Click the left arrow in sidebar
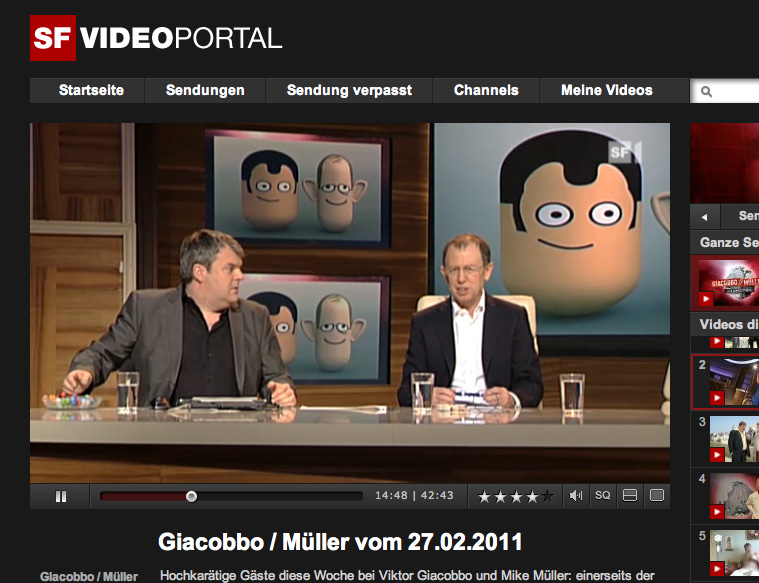This screenshot has width=759, height=583. coord(705,217)
